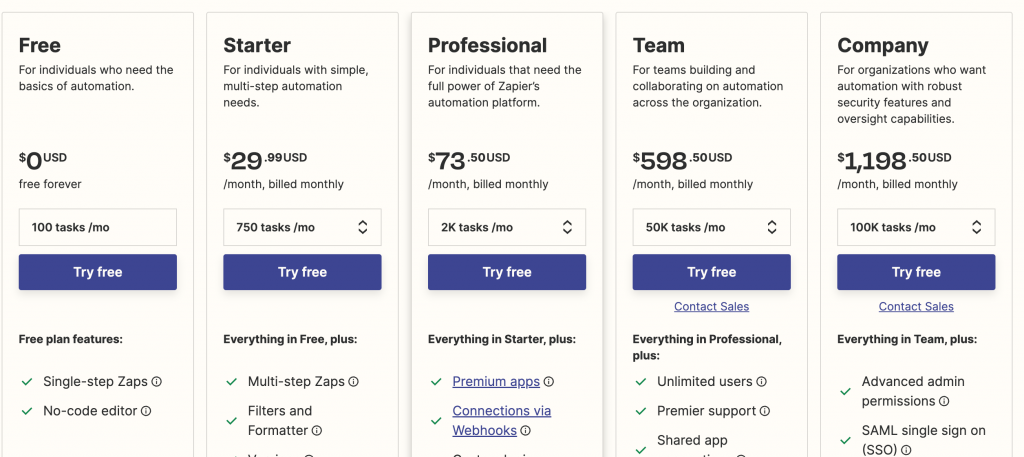Click the $1,198.50 USD Company price
The height and width of the screenshot is (457, 1024).
click(x=894, y=161)
